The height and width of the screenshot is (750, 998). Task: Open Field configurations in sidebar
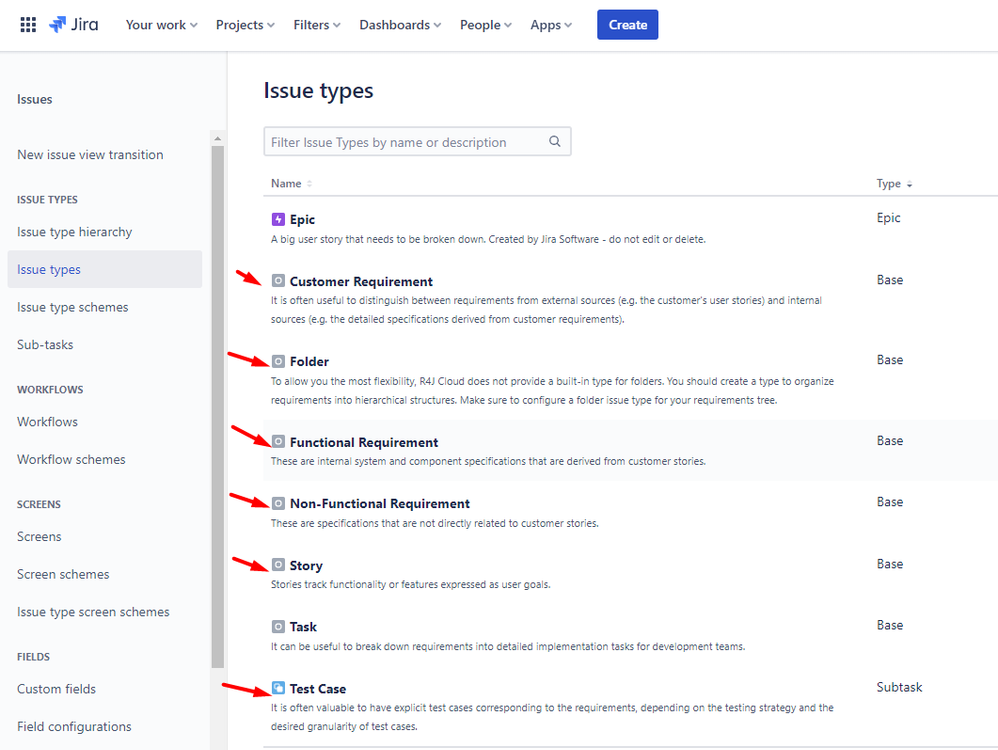pos(74,726)
